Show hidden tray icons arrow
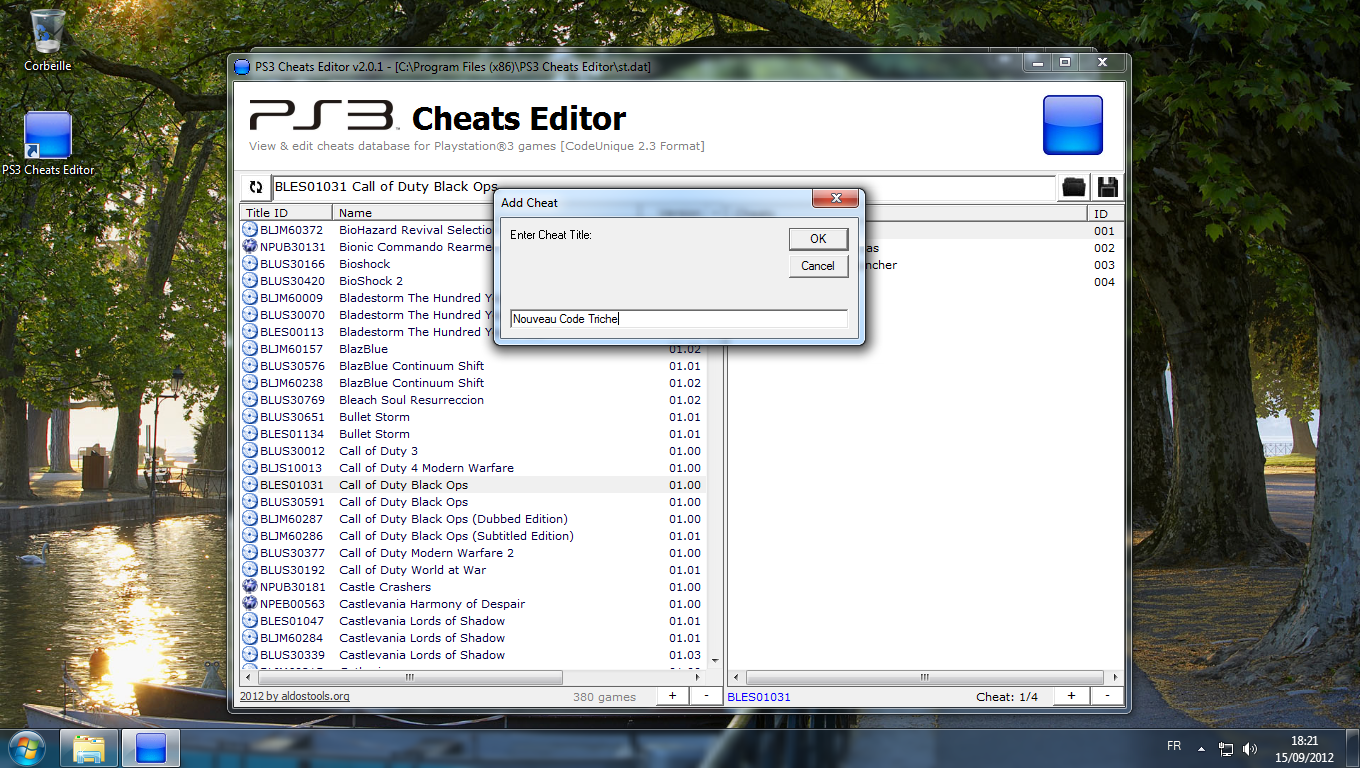Screen dimensions: 1360x768 coord(1203,748)
